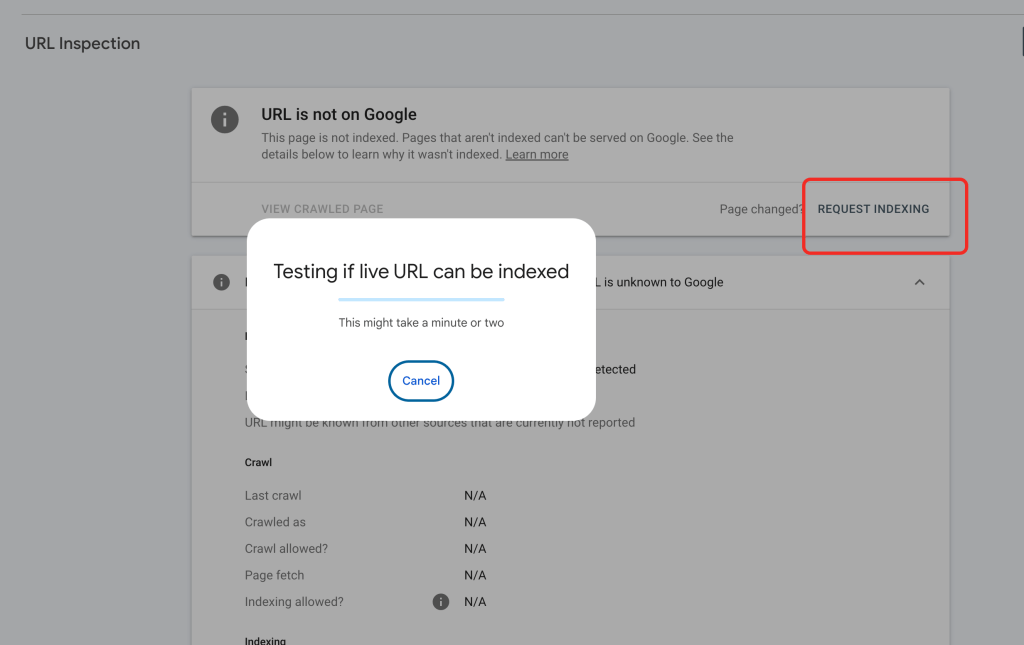Click the 'This might take a minute or two' text
The height and width of the screenshot is (645, 1024).
pos(421,323)
